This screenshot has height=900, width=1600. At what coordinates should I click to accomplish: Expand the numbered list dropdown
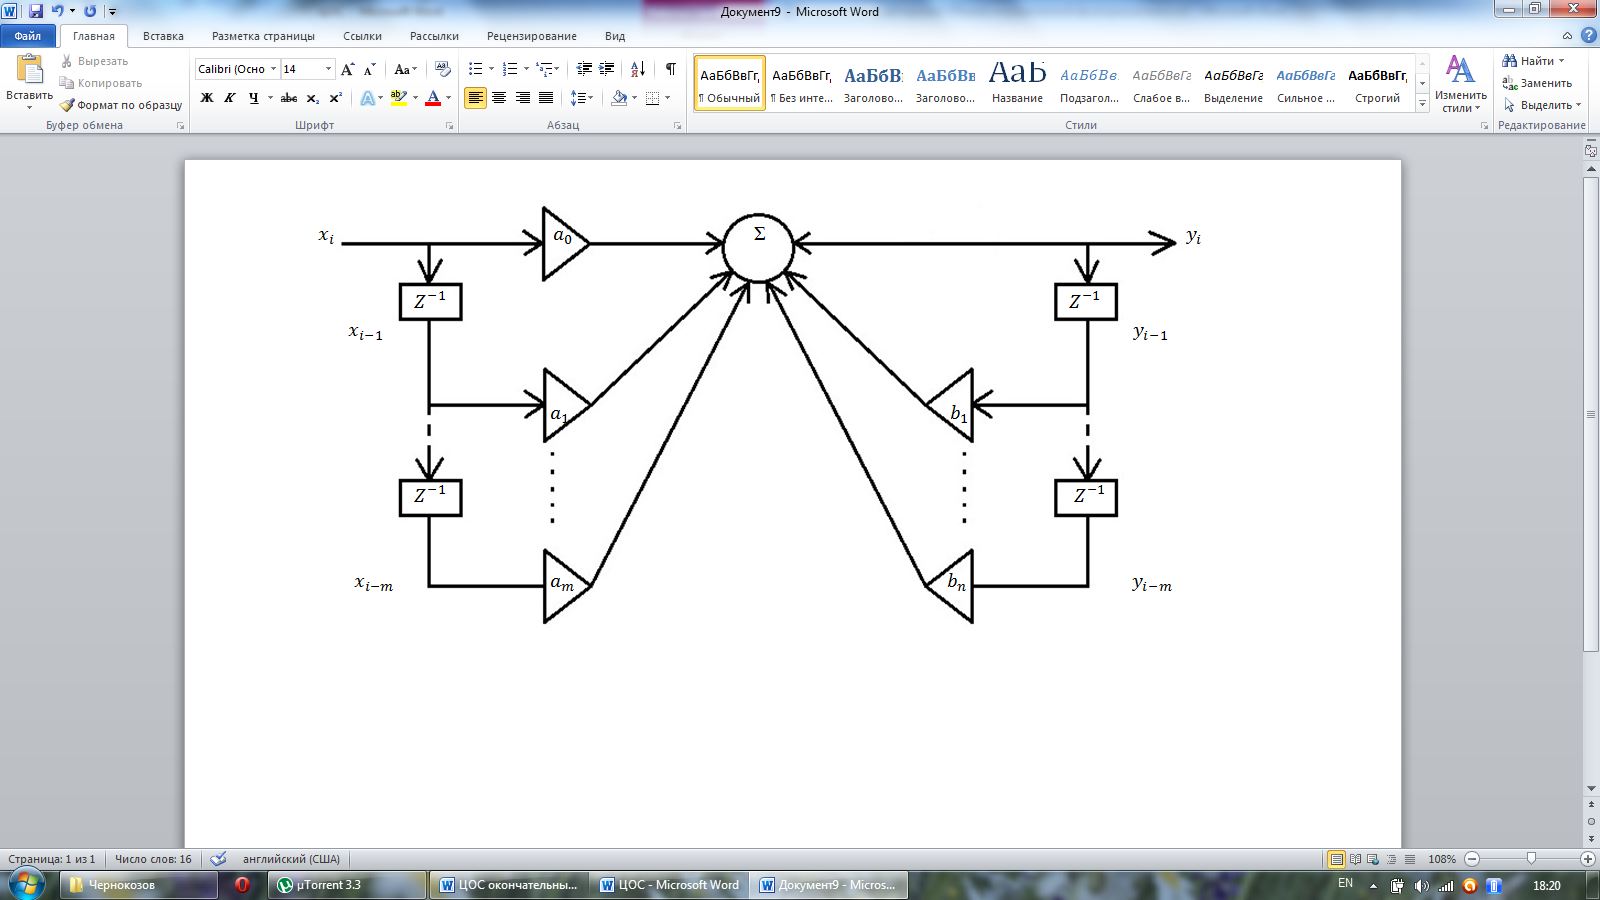pos(526,69)
